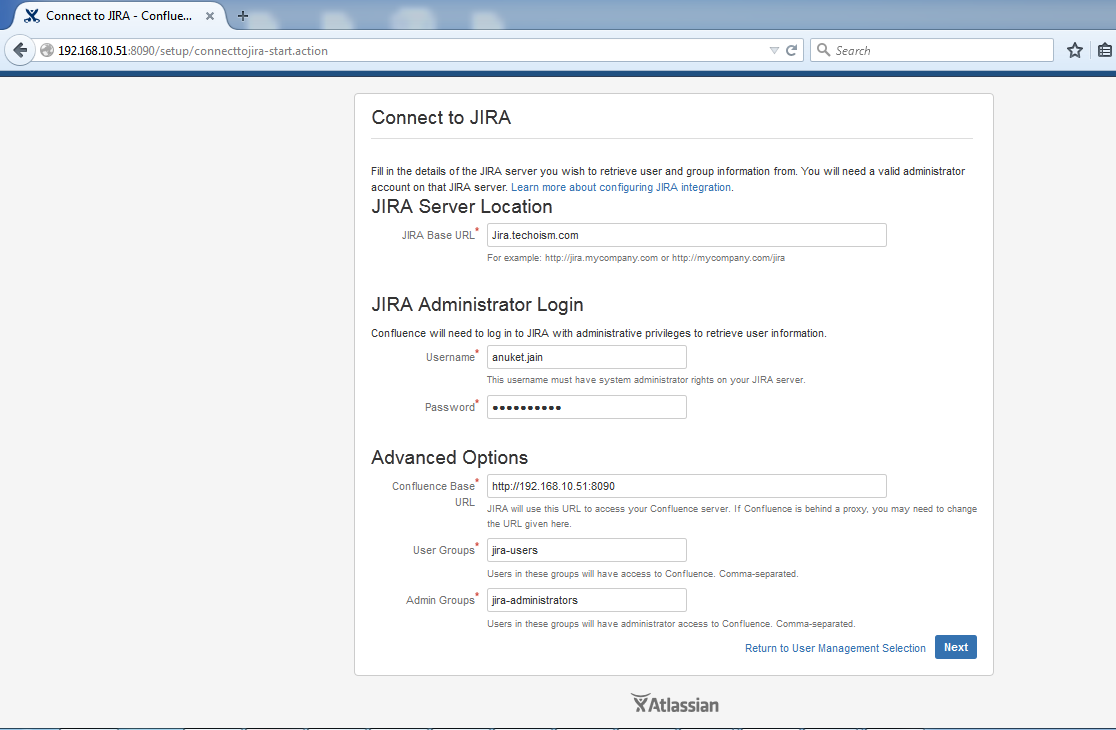Click the JIRA Administrator Login heading
Image resolution: width=1116 pixels, height=730 pixels.
pos(477,305)
